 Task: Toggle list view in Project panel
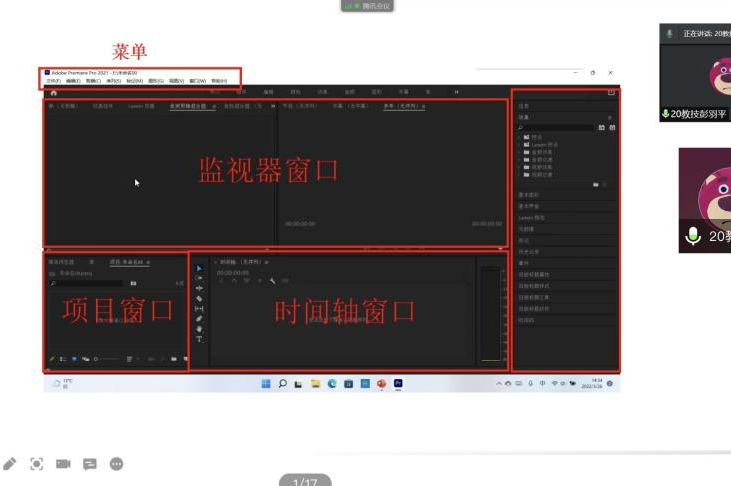[x=62, y=358]
